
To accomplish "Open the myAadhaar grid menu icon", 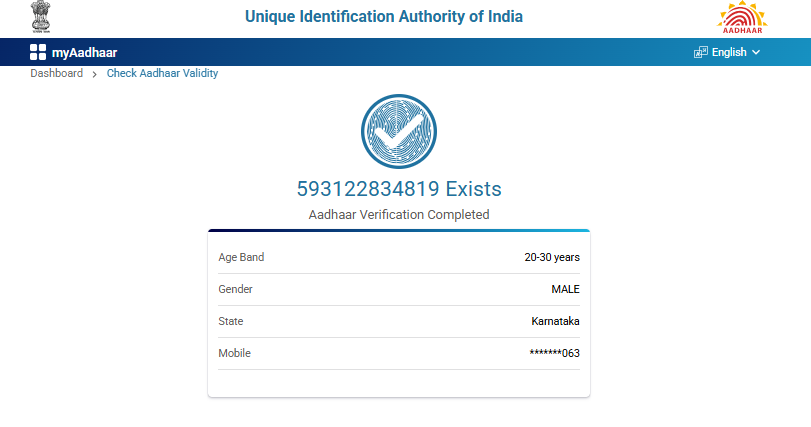I will tap(38, 52).
